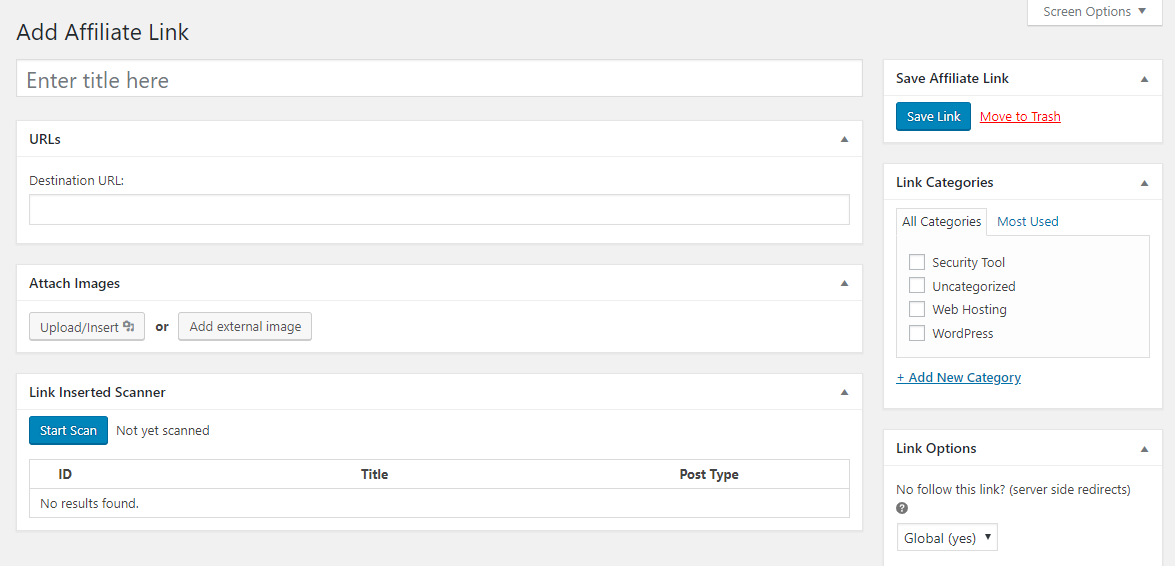Switch to the Most Used tab

[1027, 221]
